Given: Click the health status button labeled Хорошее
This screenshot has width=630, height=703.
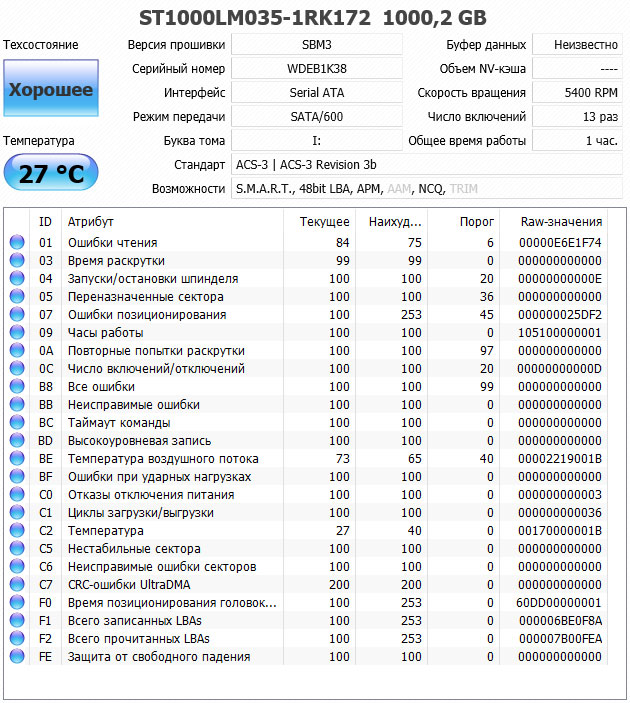Looking at the screenshot, I should pos(51,88).
